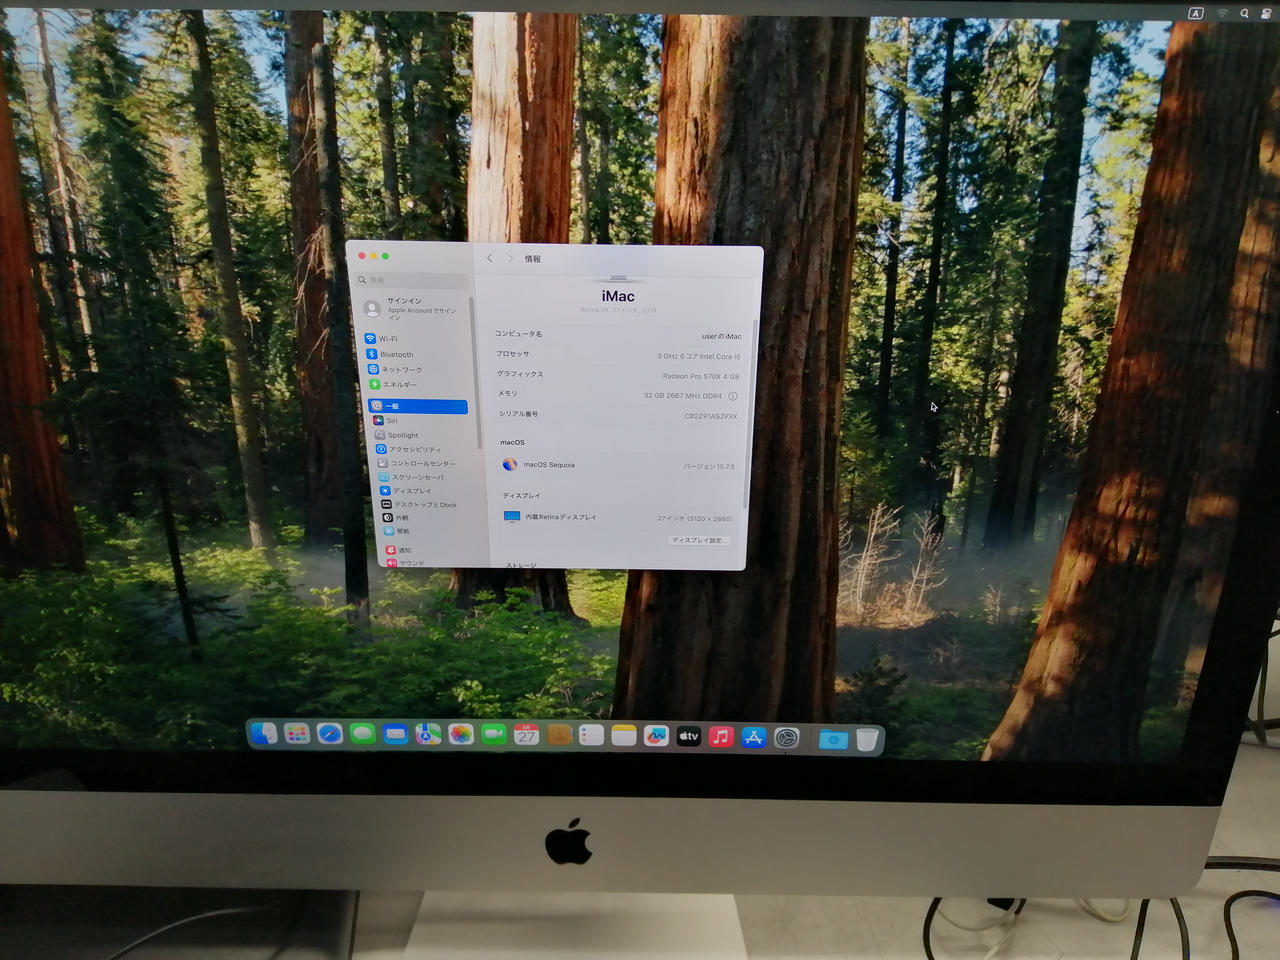The width and height of the screenshot is (1280, 960).
Task: Click the memory info icon beside 32 GB
Action: point(732,396)
